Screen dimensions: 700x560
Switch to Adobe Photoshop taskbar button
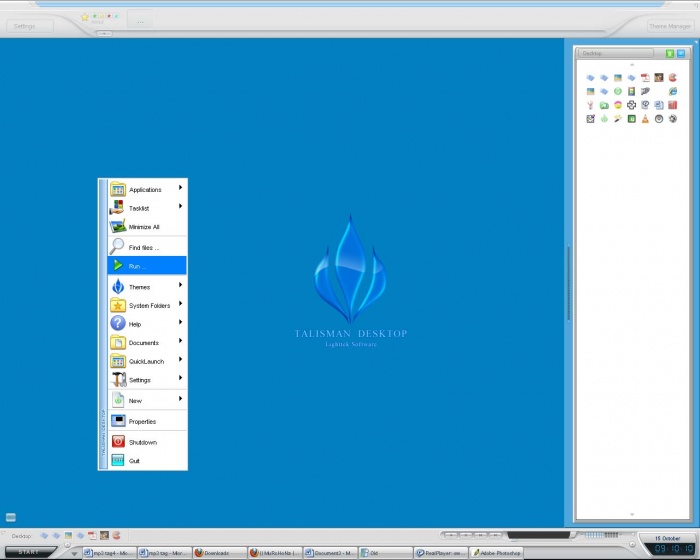point(496,553)
